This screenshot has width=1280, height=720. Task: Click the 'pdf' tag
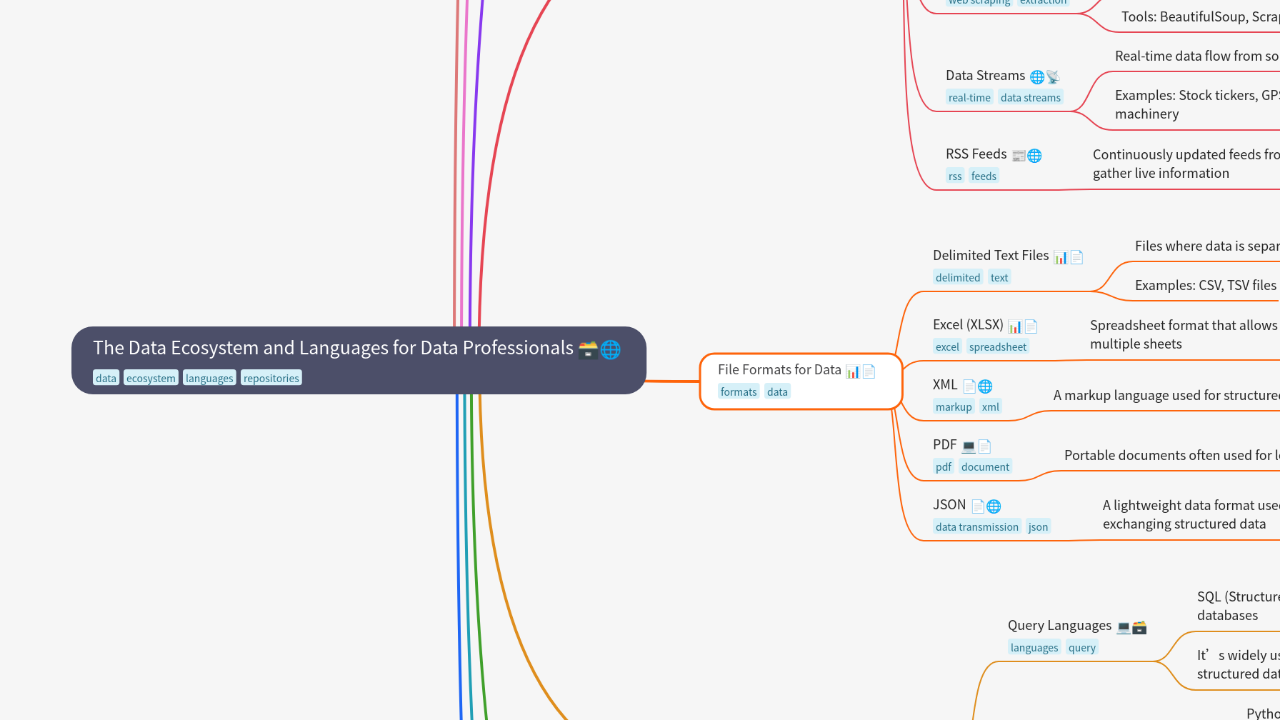(x=944, y=467)
